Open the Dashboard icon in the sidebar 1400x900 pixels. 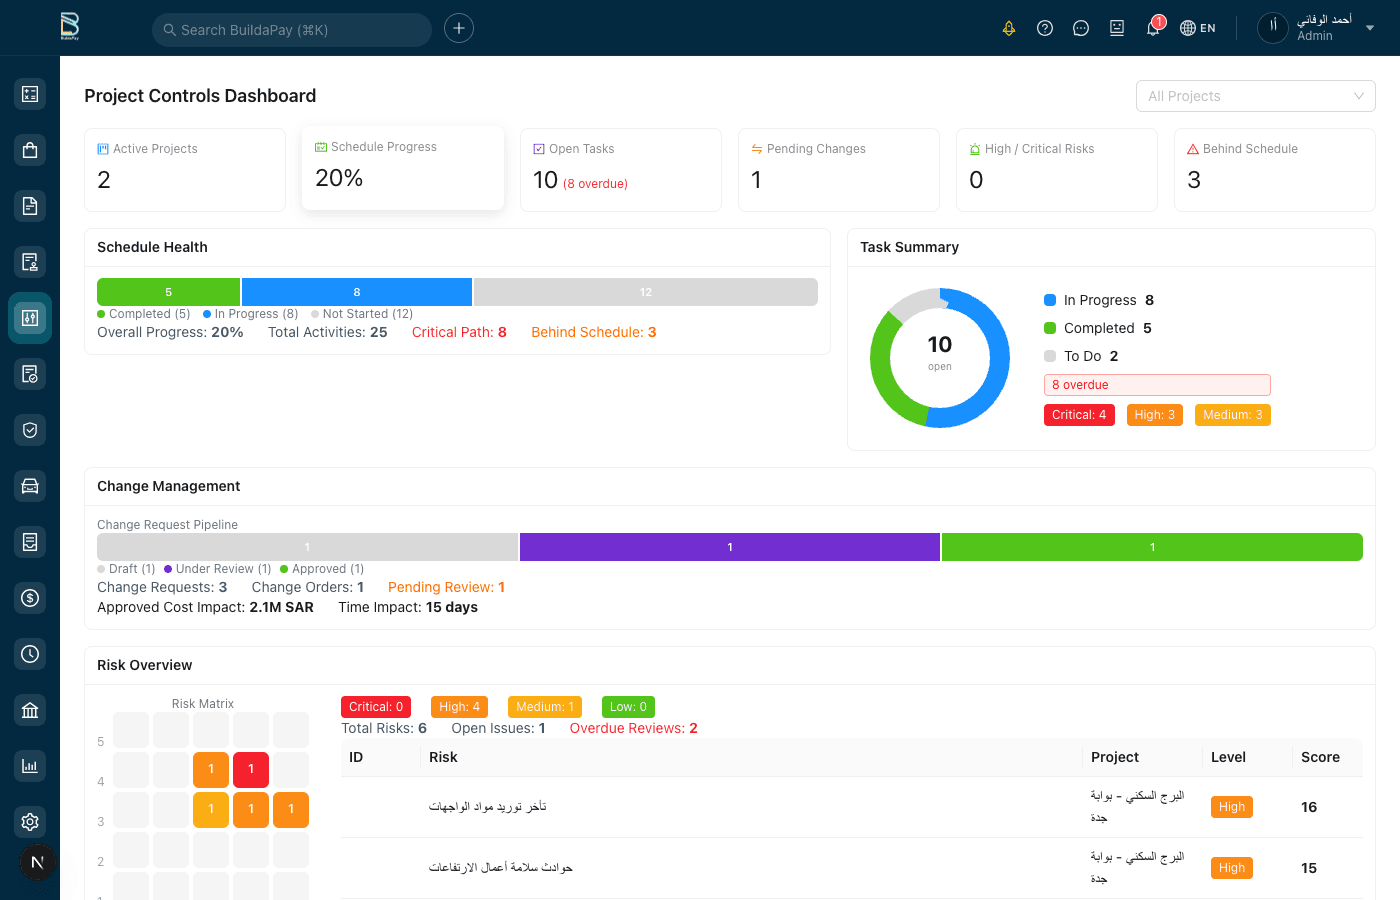click(29, 93)
